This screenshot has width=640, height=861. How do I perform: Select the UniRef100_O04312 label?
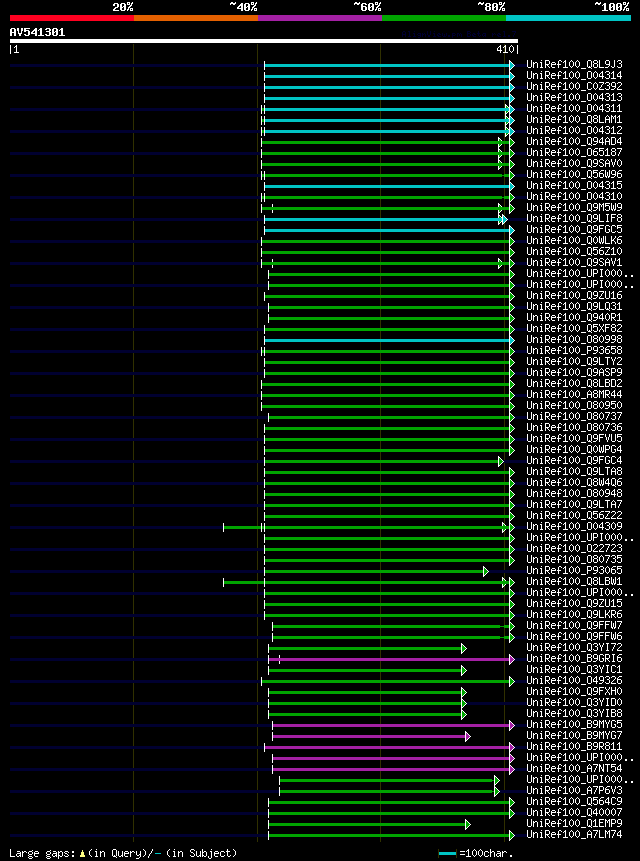(574, 131)
